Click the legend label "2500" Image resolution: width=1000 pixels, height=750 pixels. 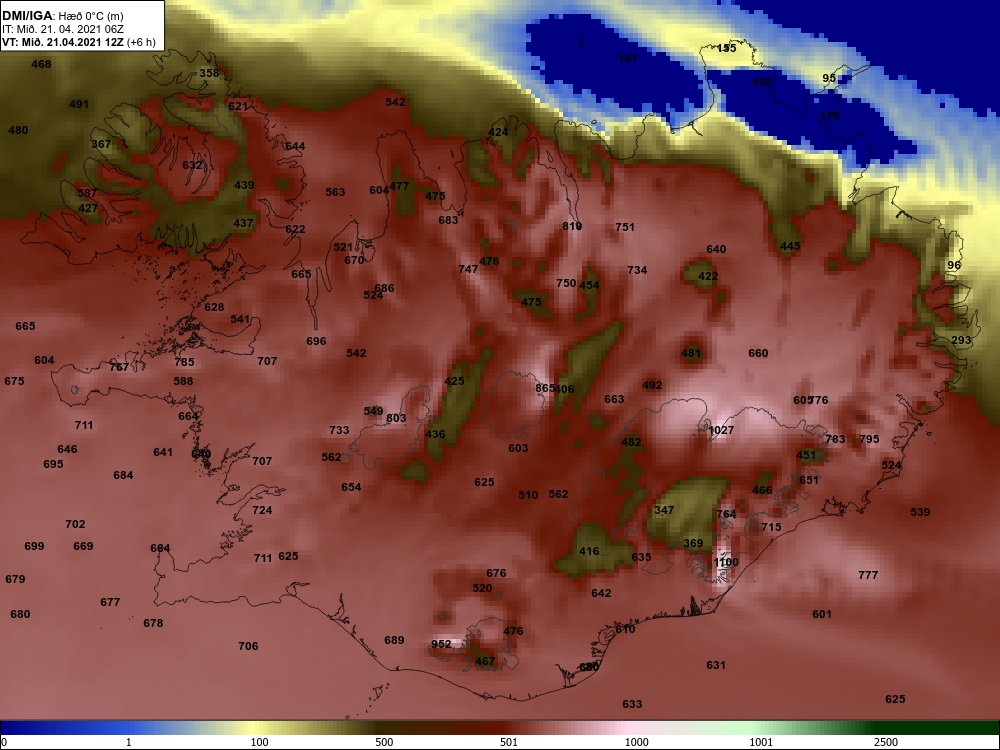pos(886,742)
